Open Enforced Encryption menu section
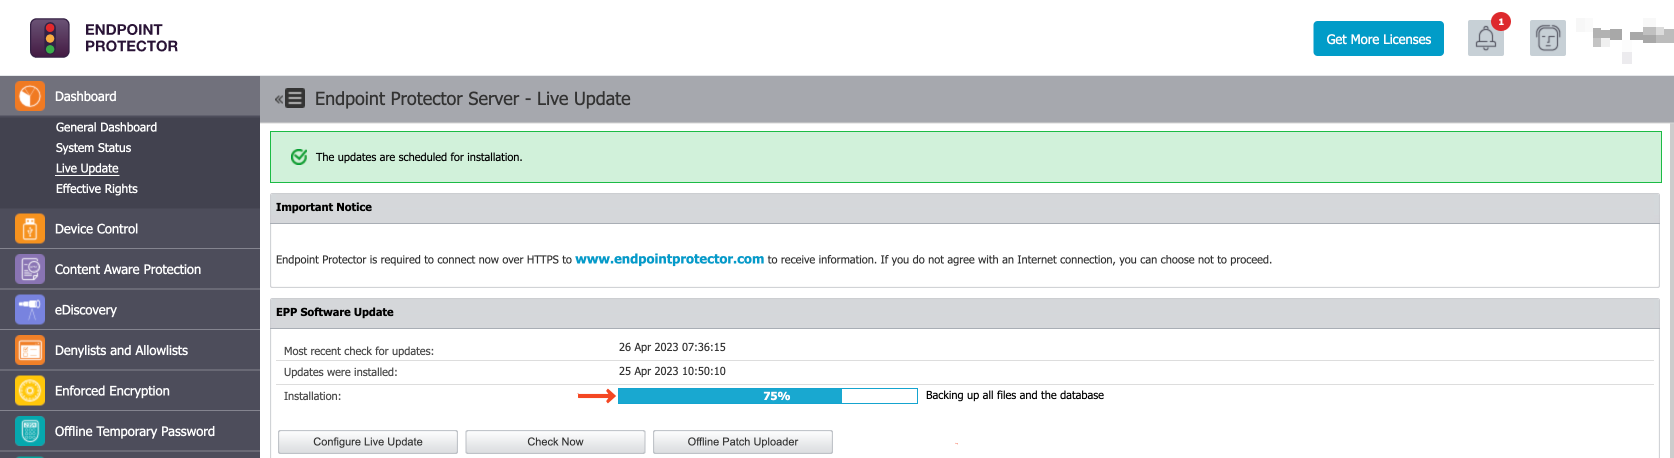Screen dimensions: 1674x458 [130, 391]
